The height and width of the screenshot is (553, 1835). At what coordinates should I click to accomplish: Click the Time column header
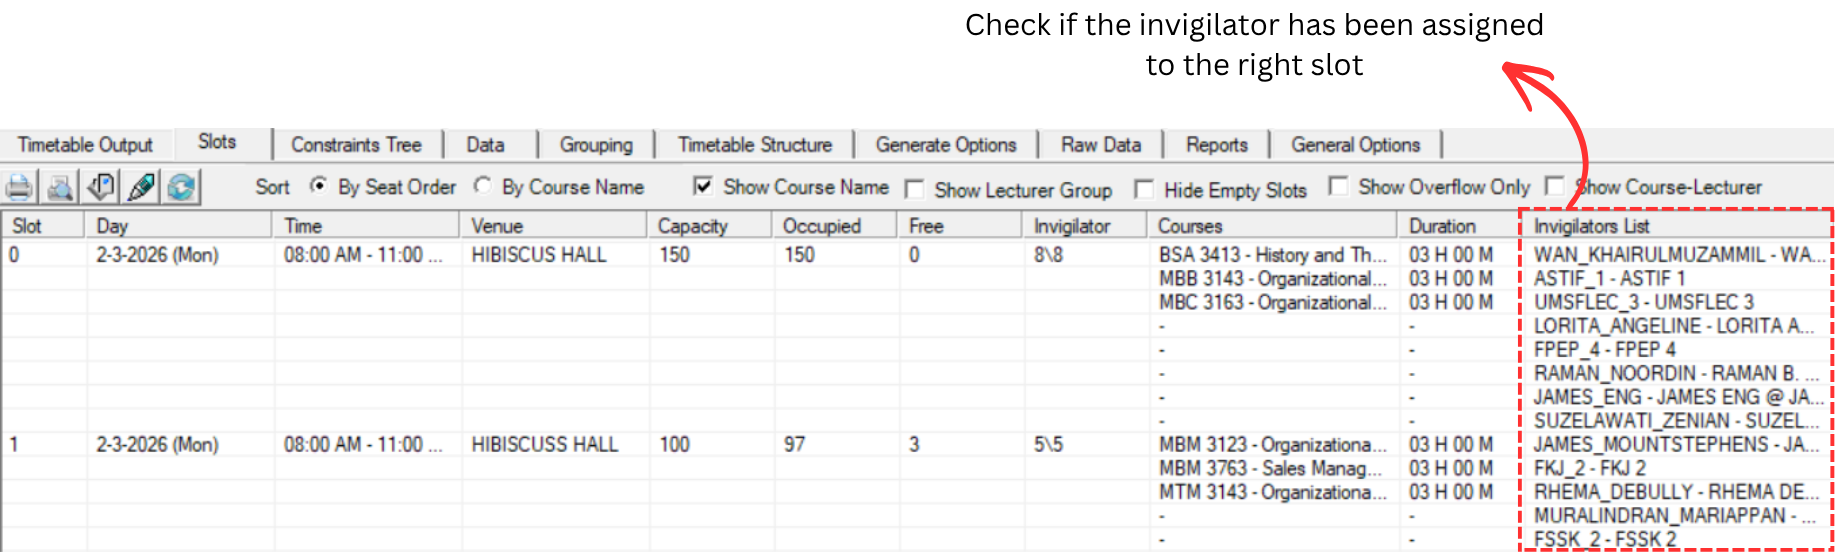click(368, 226)
